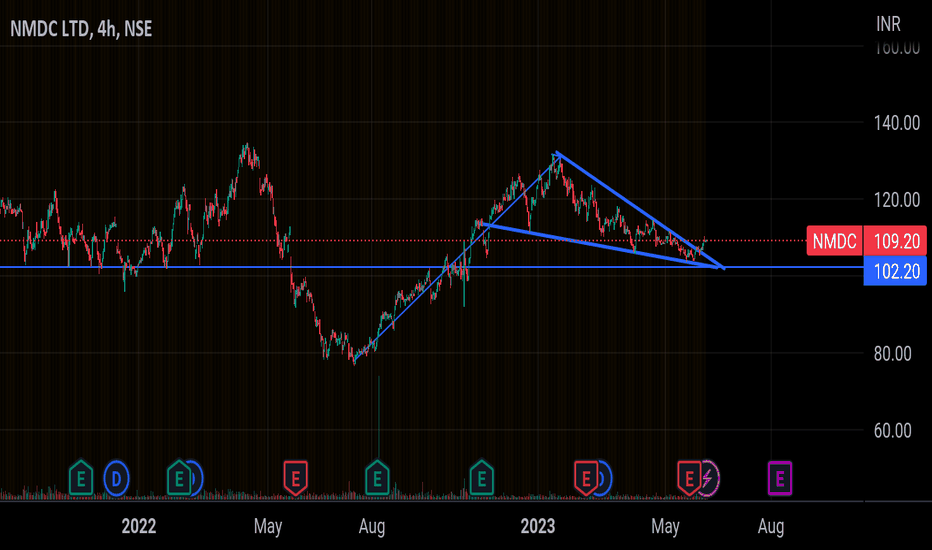Image resolution: width=932 pixels, height=550 pixels.
Task: Select the blue D marker hidden behind the green E
Action: [197, 478]
